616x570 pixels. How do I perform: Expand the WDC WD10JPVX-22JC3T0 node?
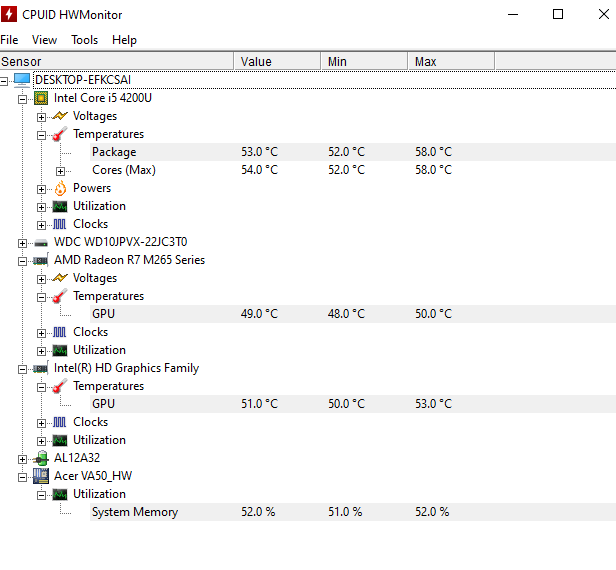pos(22,242)
